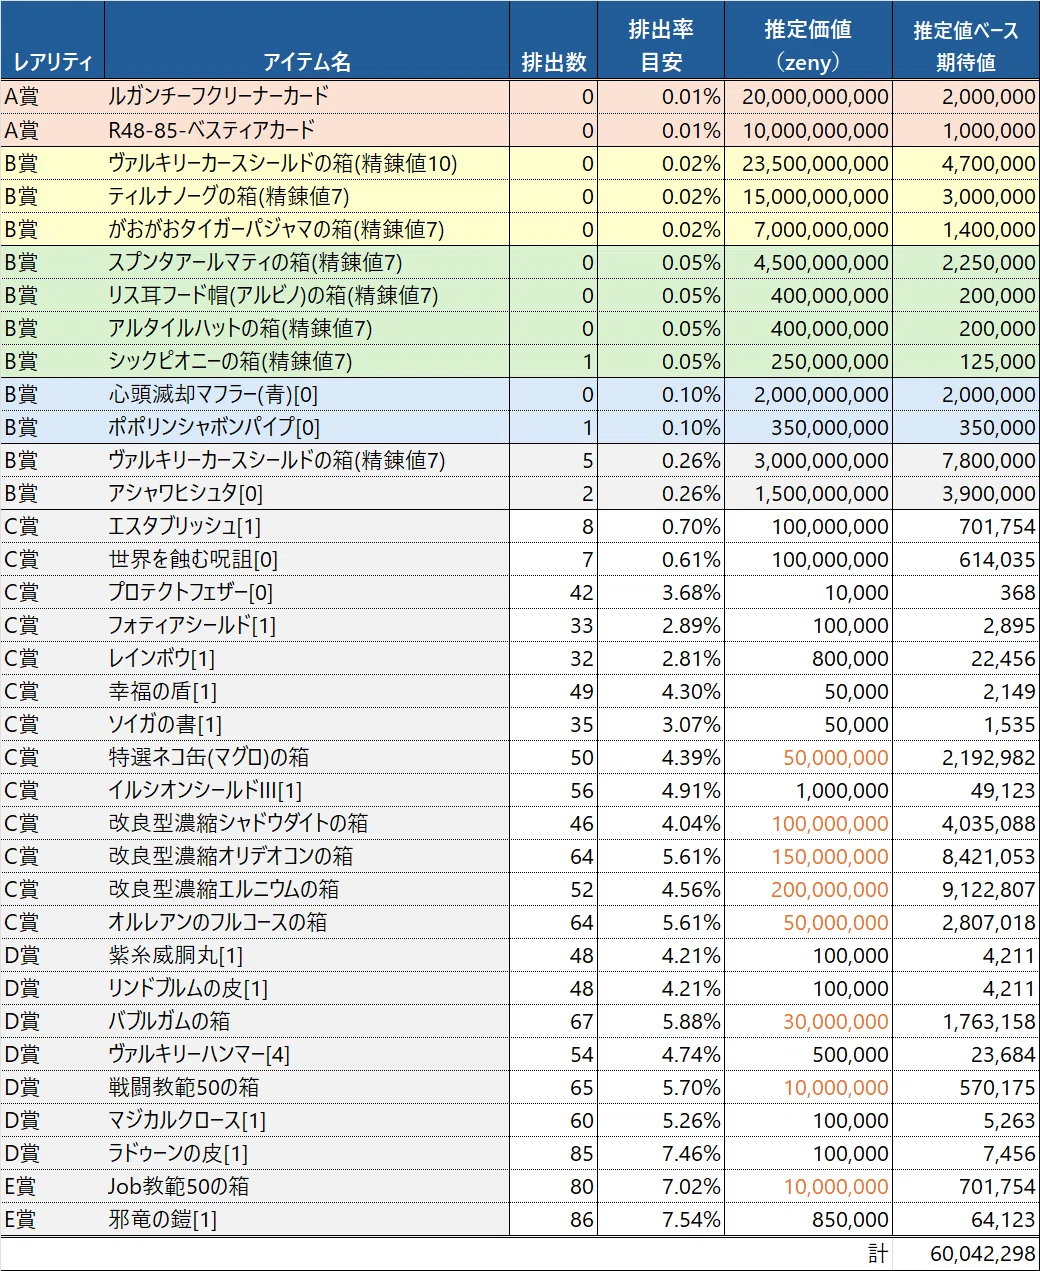Select フォティアシールド[1] cell
The image size is (1040, 1271).
click(x=307, y=625)
